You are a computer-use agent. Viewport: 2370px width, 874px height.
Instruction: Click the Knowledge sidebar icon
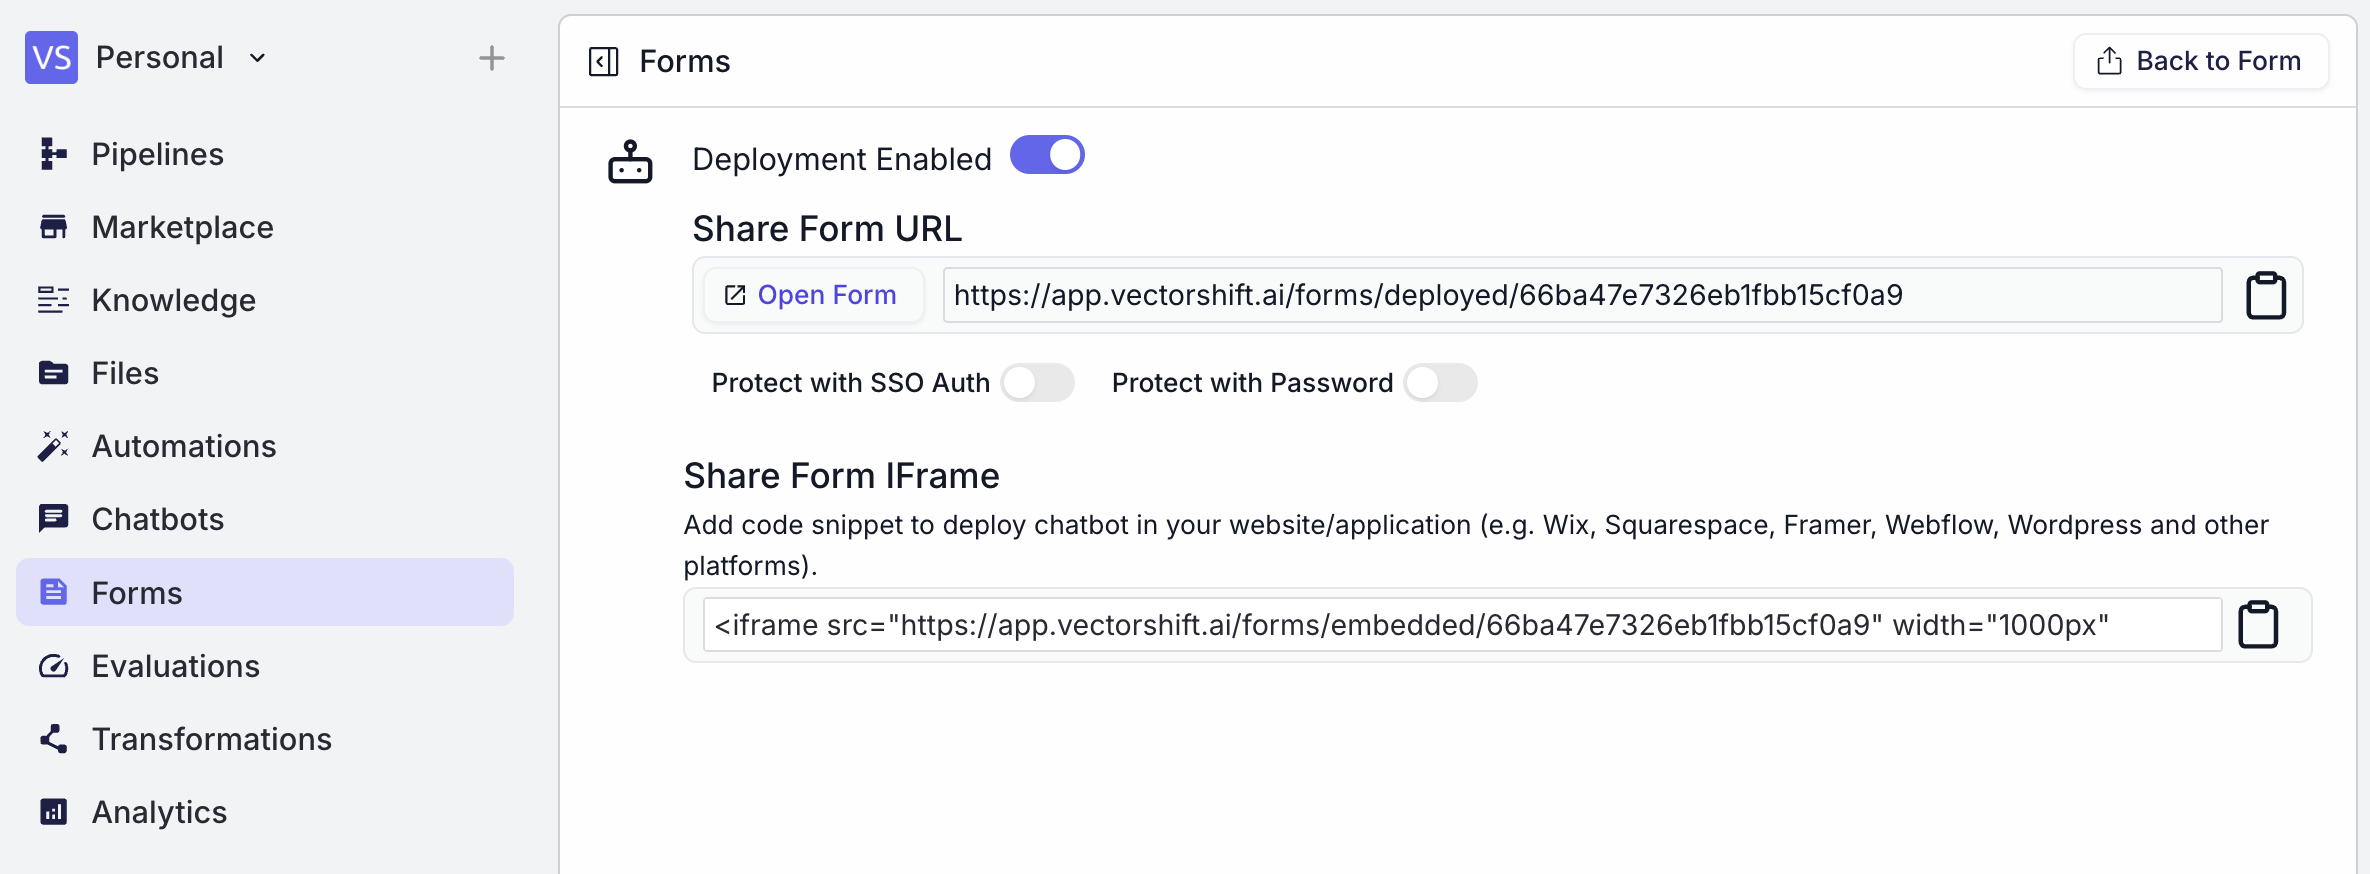coord(52,299)
